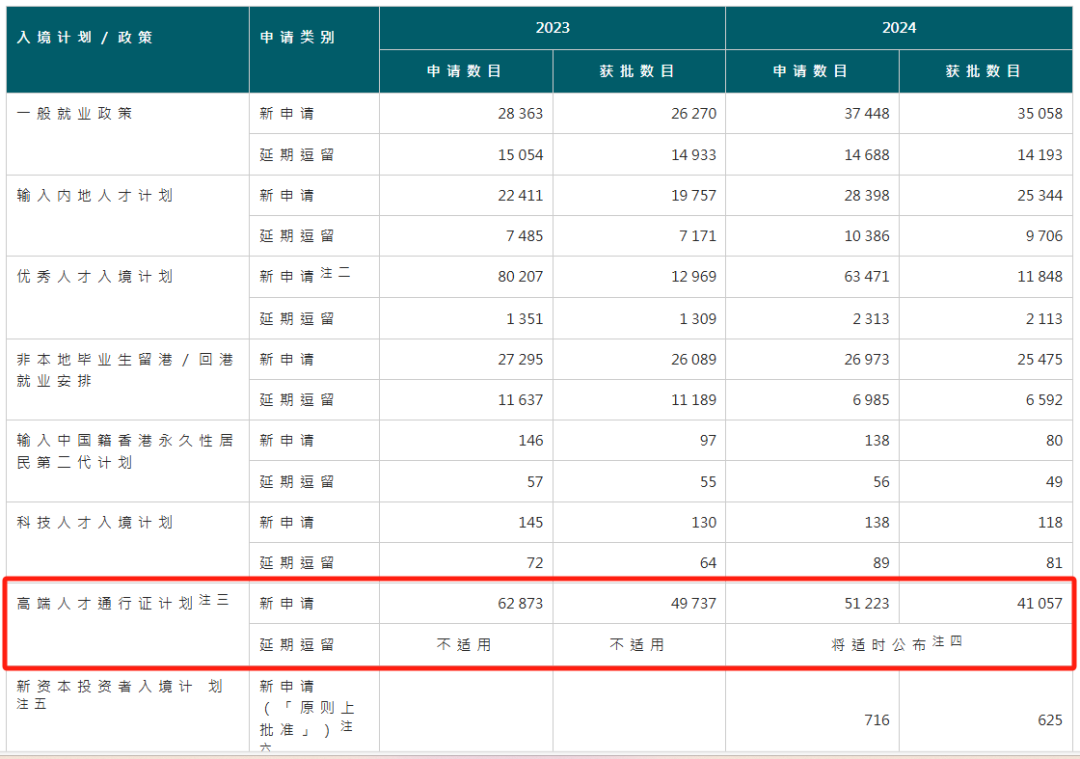Image resolution: width=1080 pixels, height=759 pixels.
Task: Open footnote 注三 next to 高端人才通行证计划
Action: point(215,600)
